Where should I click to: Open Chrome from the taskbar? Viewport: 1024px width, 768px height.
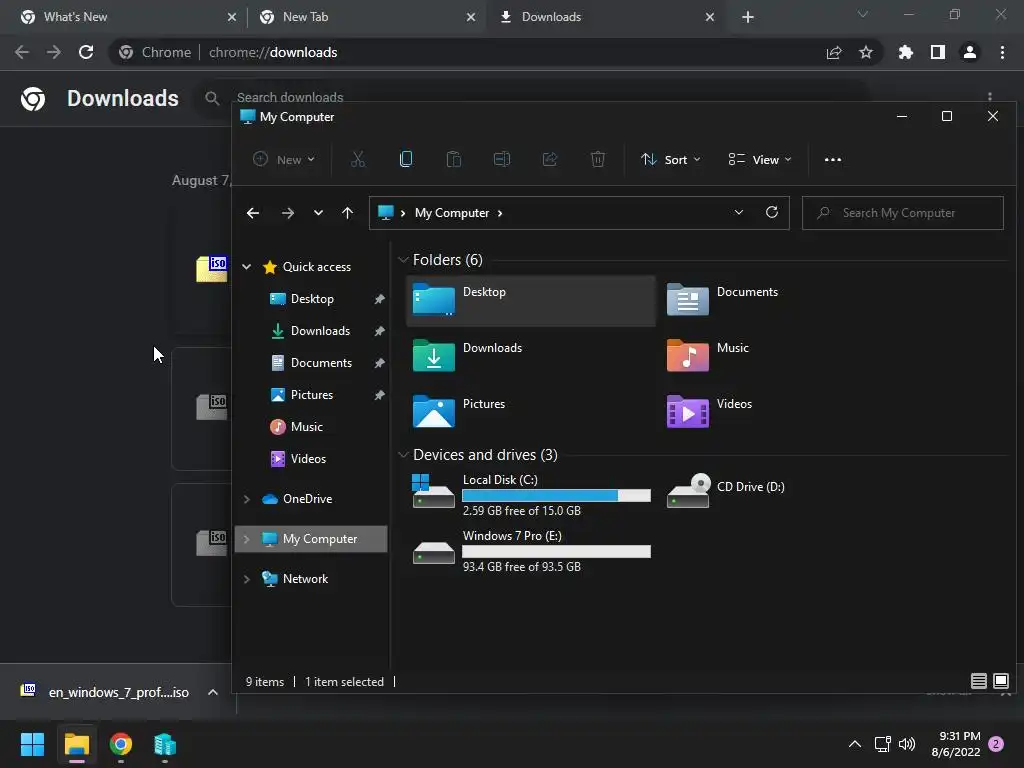(x=121, y=744)
